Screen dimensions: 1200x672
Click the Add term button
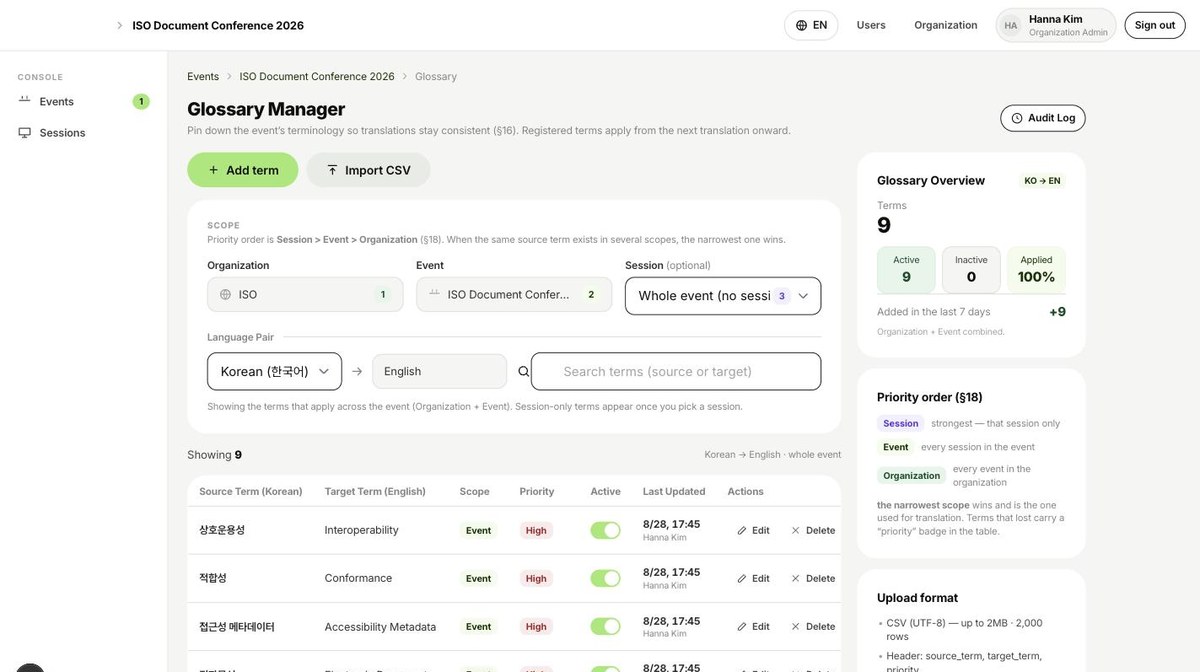[x=243, y=170]
